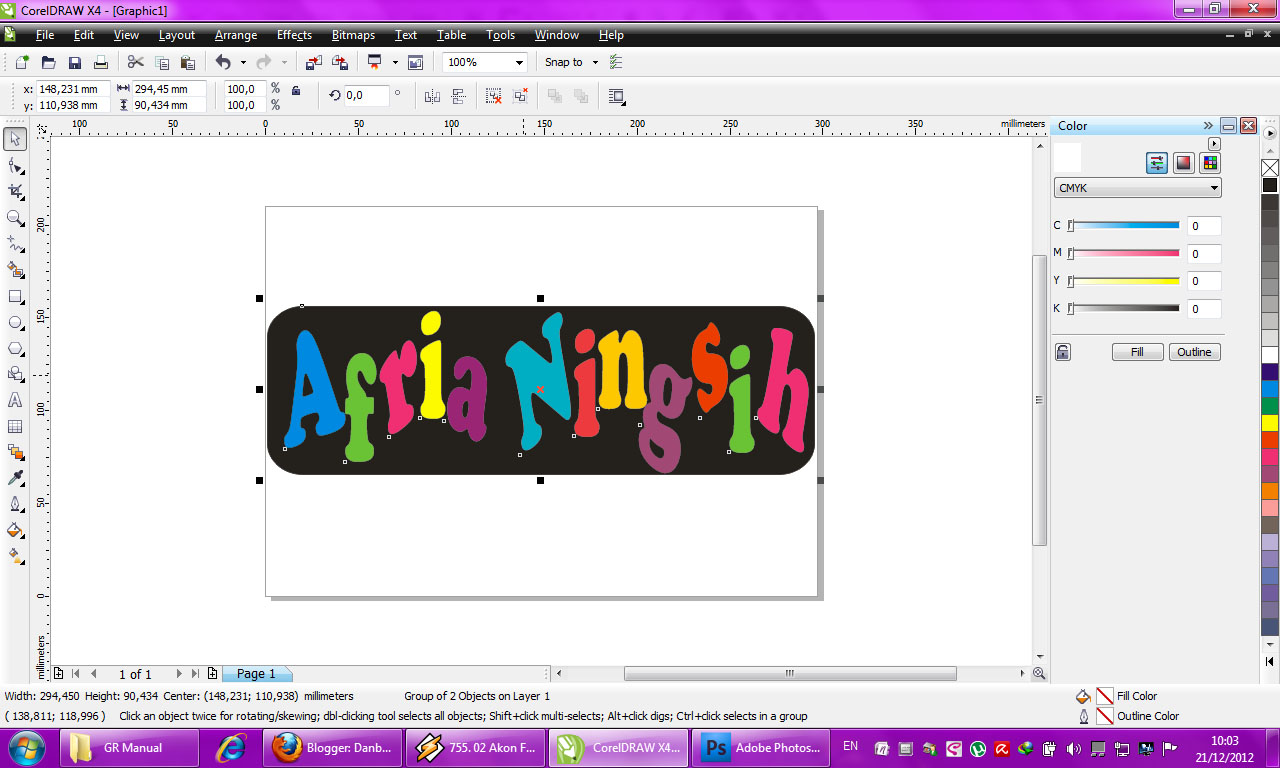The height and width of the screenshot is (768, 1280).
Task: Click the Ungroup All button
Action: pos(520,96)
